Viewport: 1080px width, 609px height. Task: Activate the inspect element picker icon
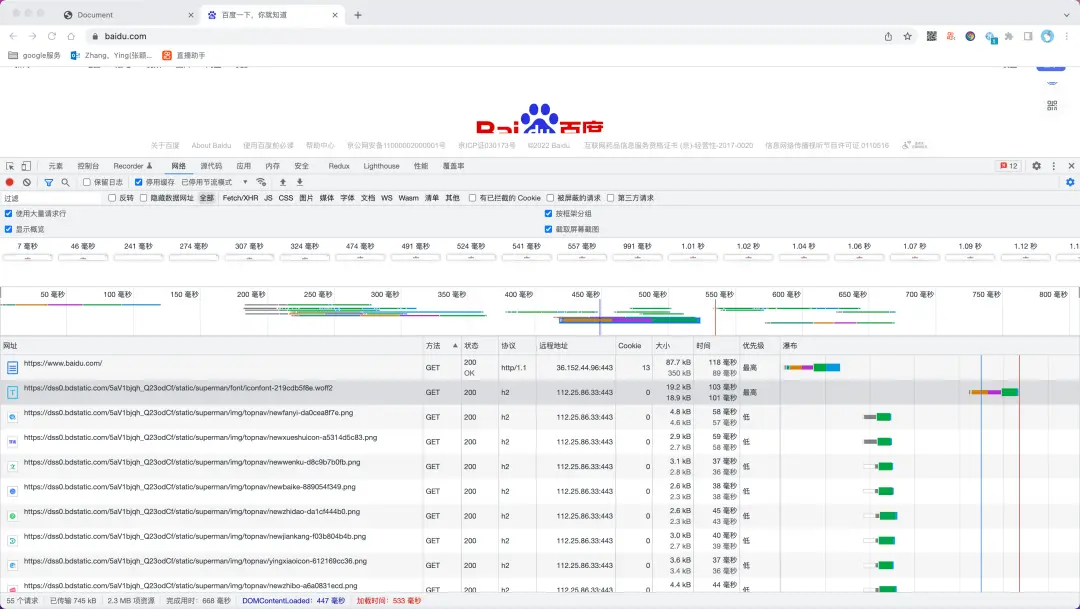(10, 166)
